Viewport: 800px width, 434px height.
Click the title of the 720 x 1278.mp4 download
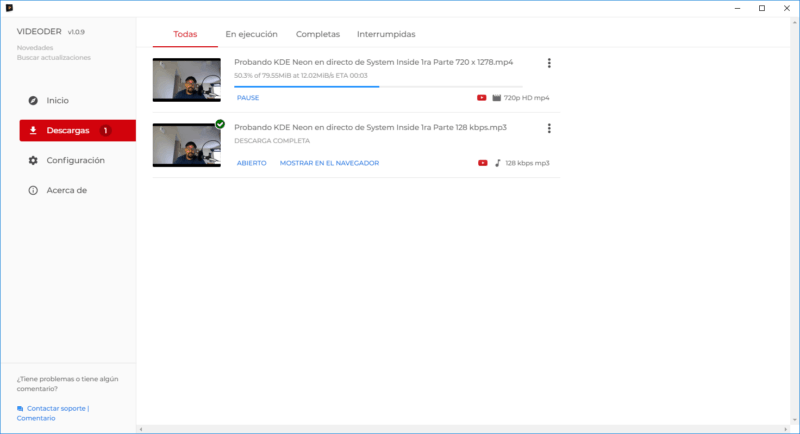coord(373,62)
